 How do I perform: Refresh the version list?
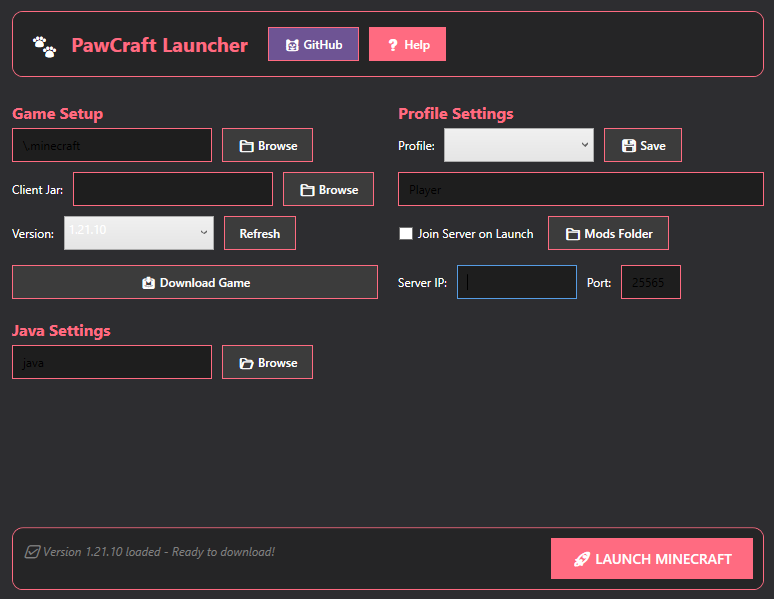(260, 233)
